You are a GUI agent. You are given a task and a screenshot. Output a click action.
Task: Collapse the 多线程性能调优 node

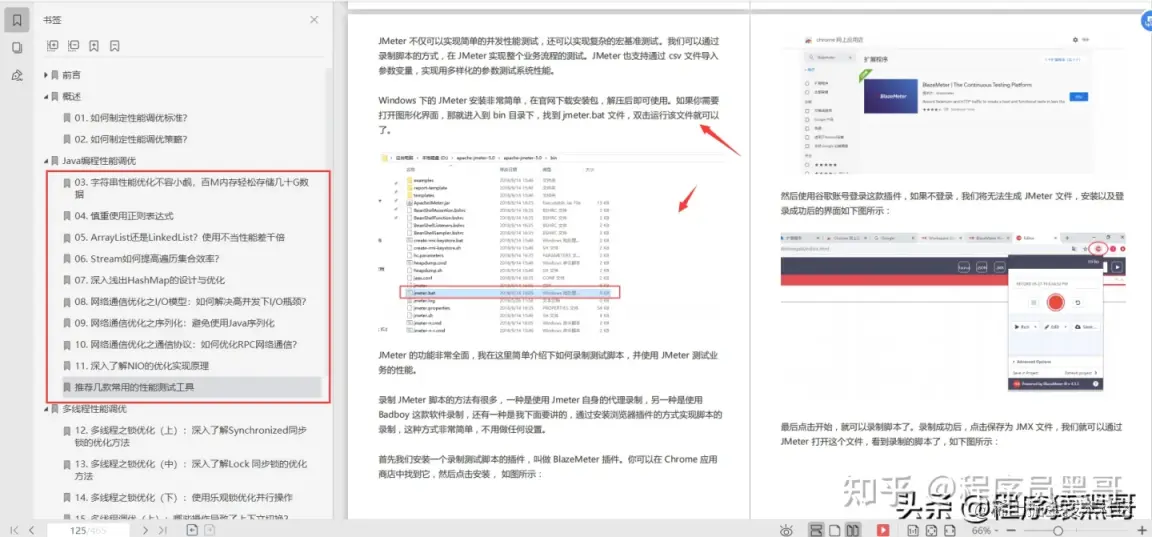(46, 408)
